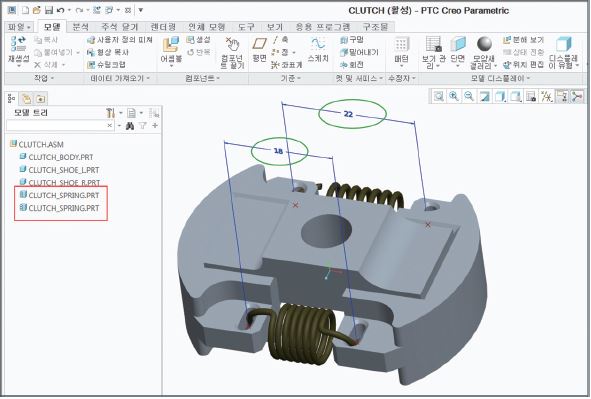Expand the 작업 group dropdown
The width and height of the screenshot is (591, 399).
pos(44,78)
